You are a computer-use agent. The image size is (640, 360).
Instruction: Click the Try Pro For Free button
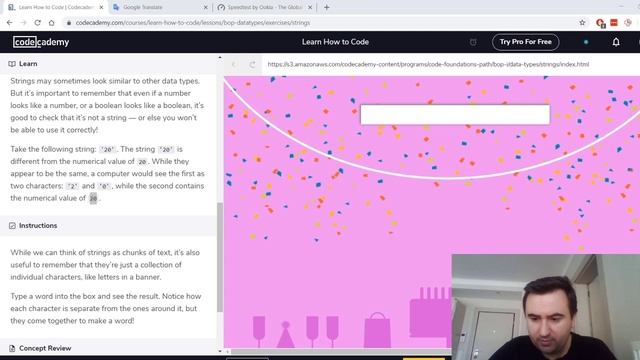pos(525,42)
